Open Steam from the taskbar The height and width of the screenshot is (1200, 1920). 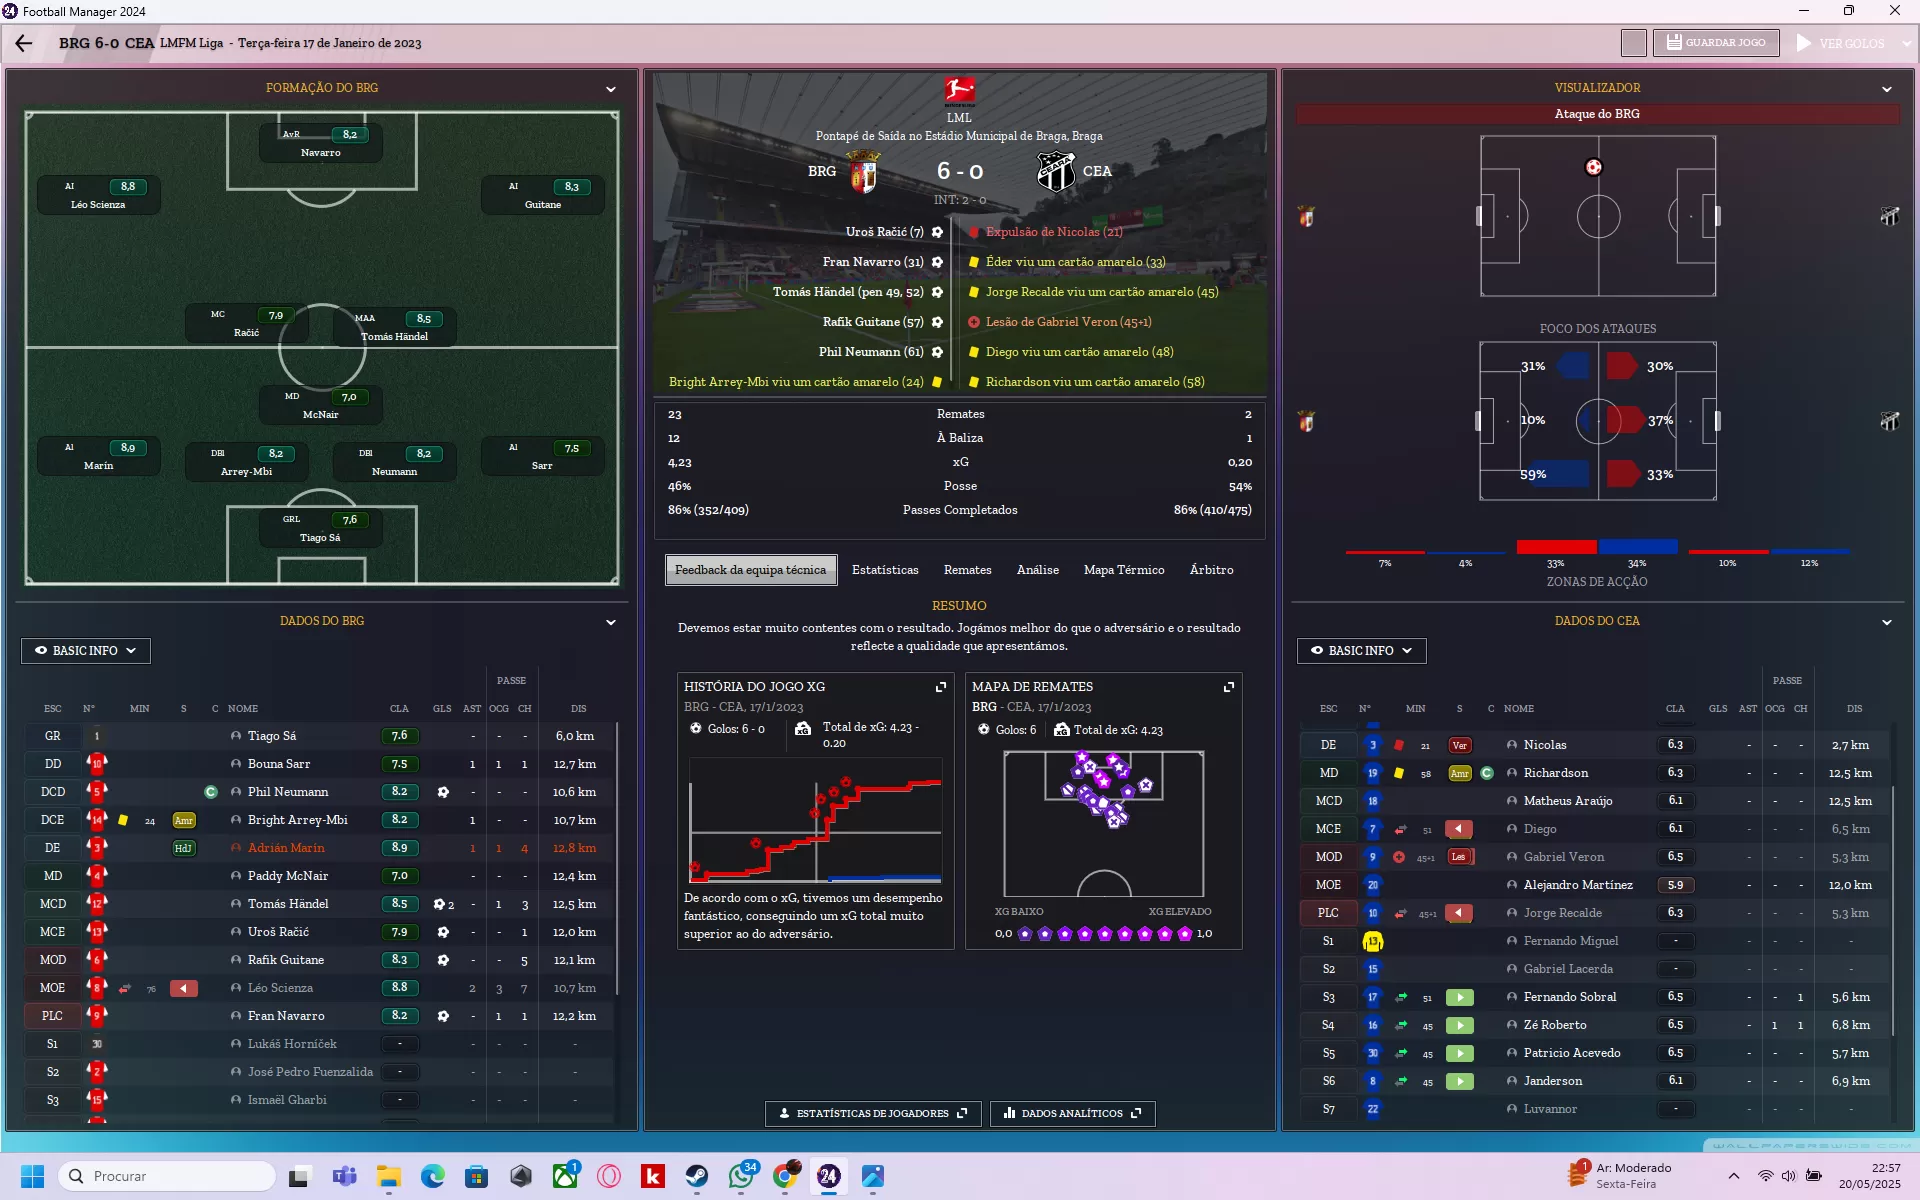click(697, 1176)
